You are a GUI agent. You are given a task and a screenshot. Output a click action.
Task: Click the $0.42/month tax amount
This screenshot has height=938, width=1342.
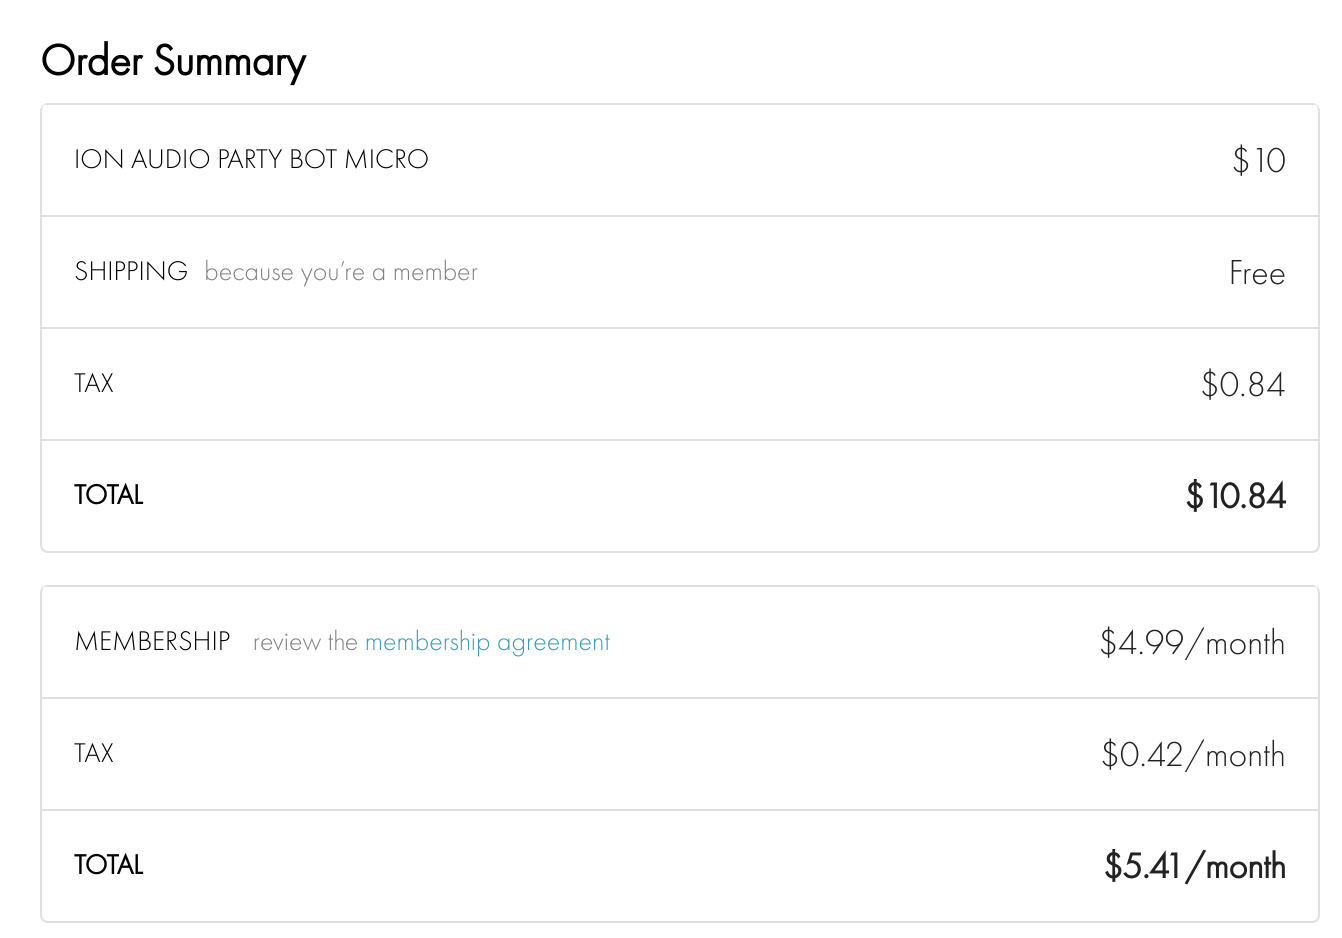click(1192, 754)
